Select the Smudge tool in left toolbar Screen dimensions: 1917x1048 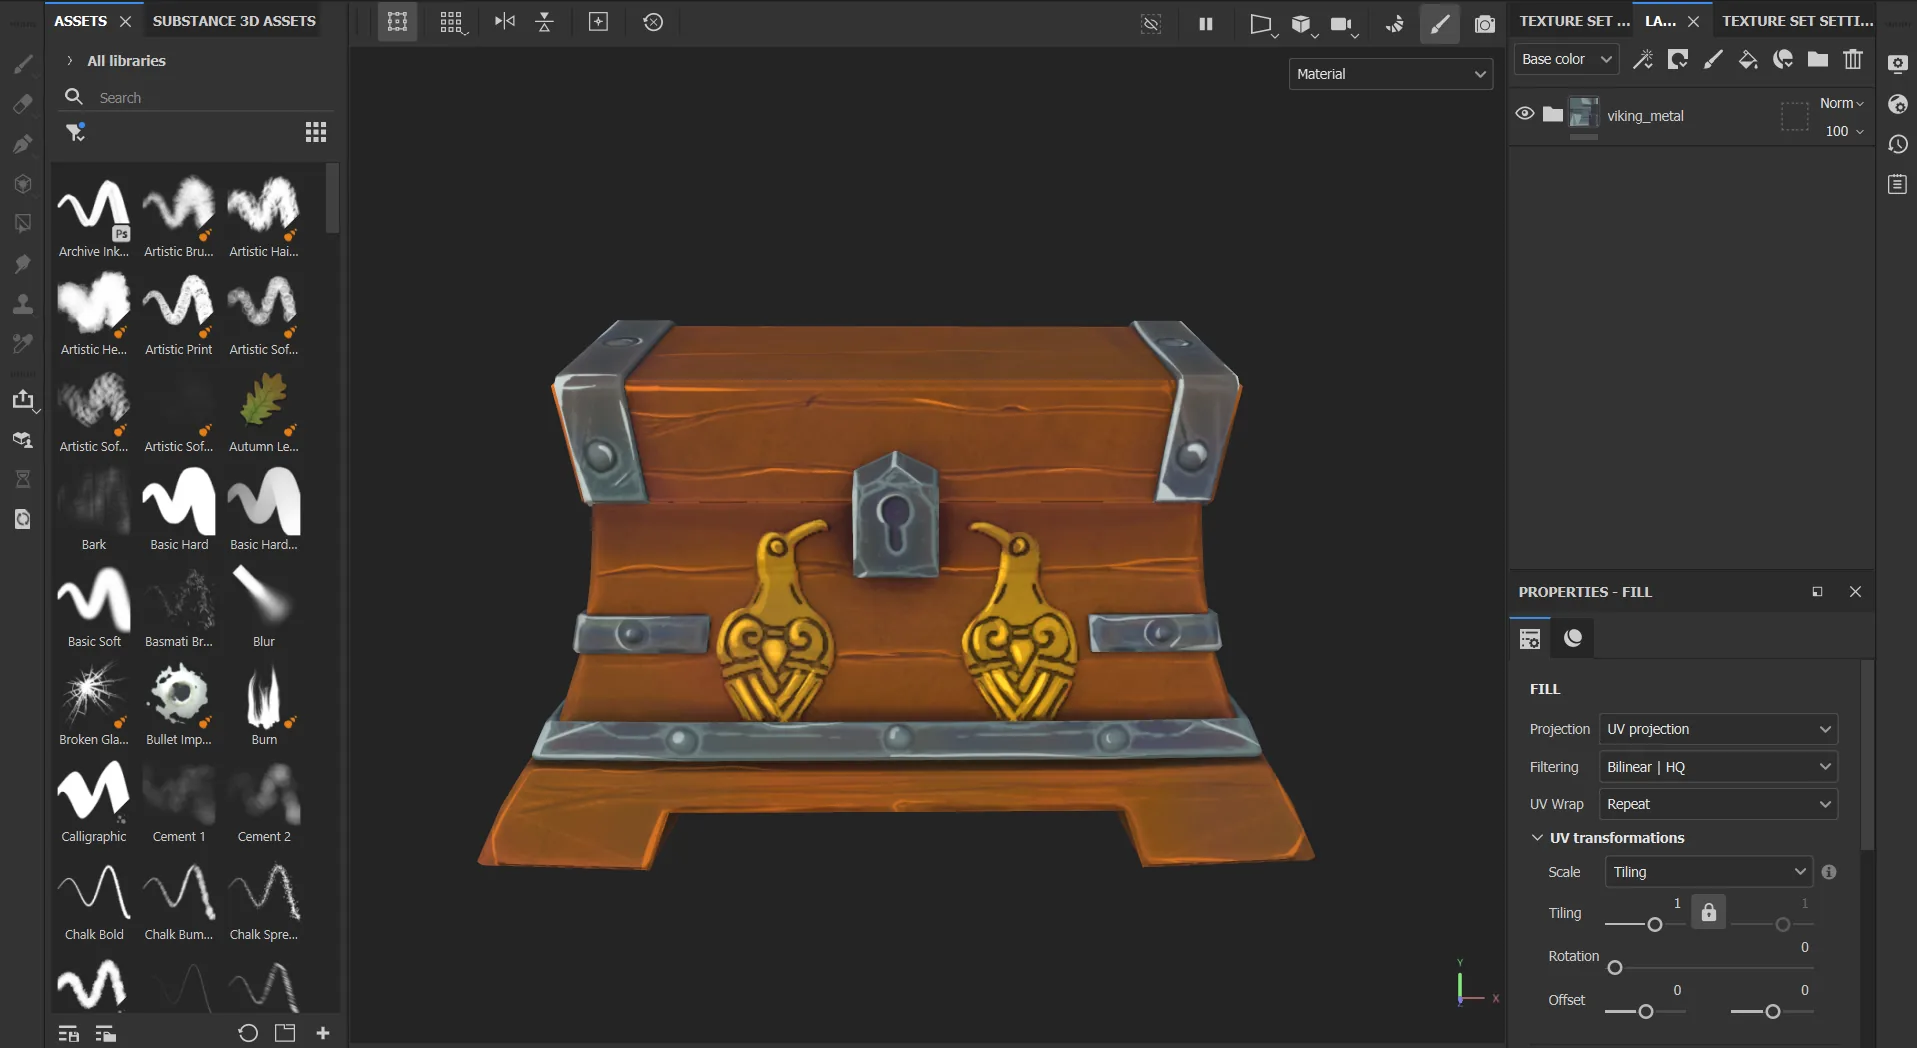coord(22,264)
